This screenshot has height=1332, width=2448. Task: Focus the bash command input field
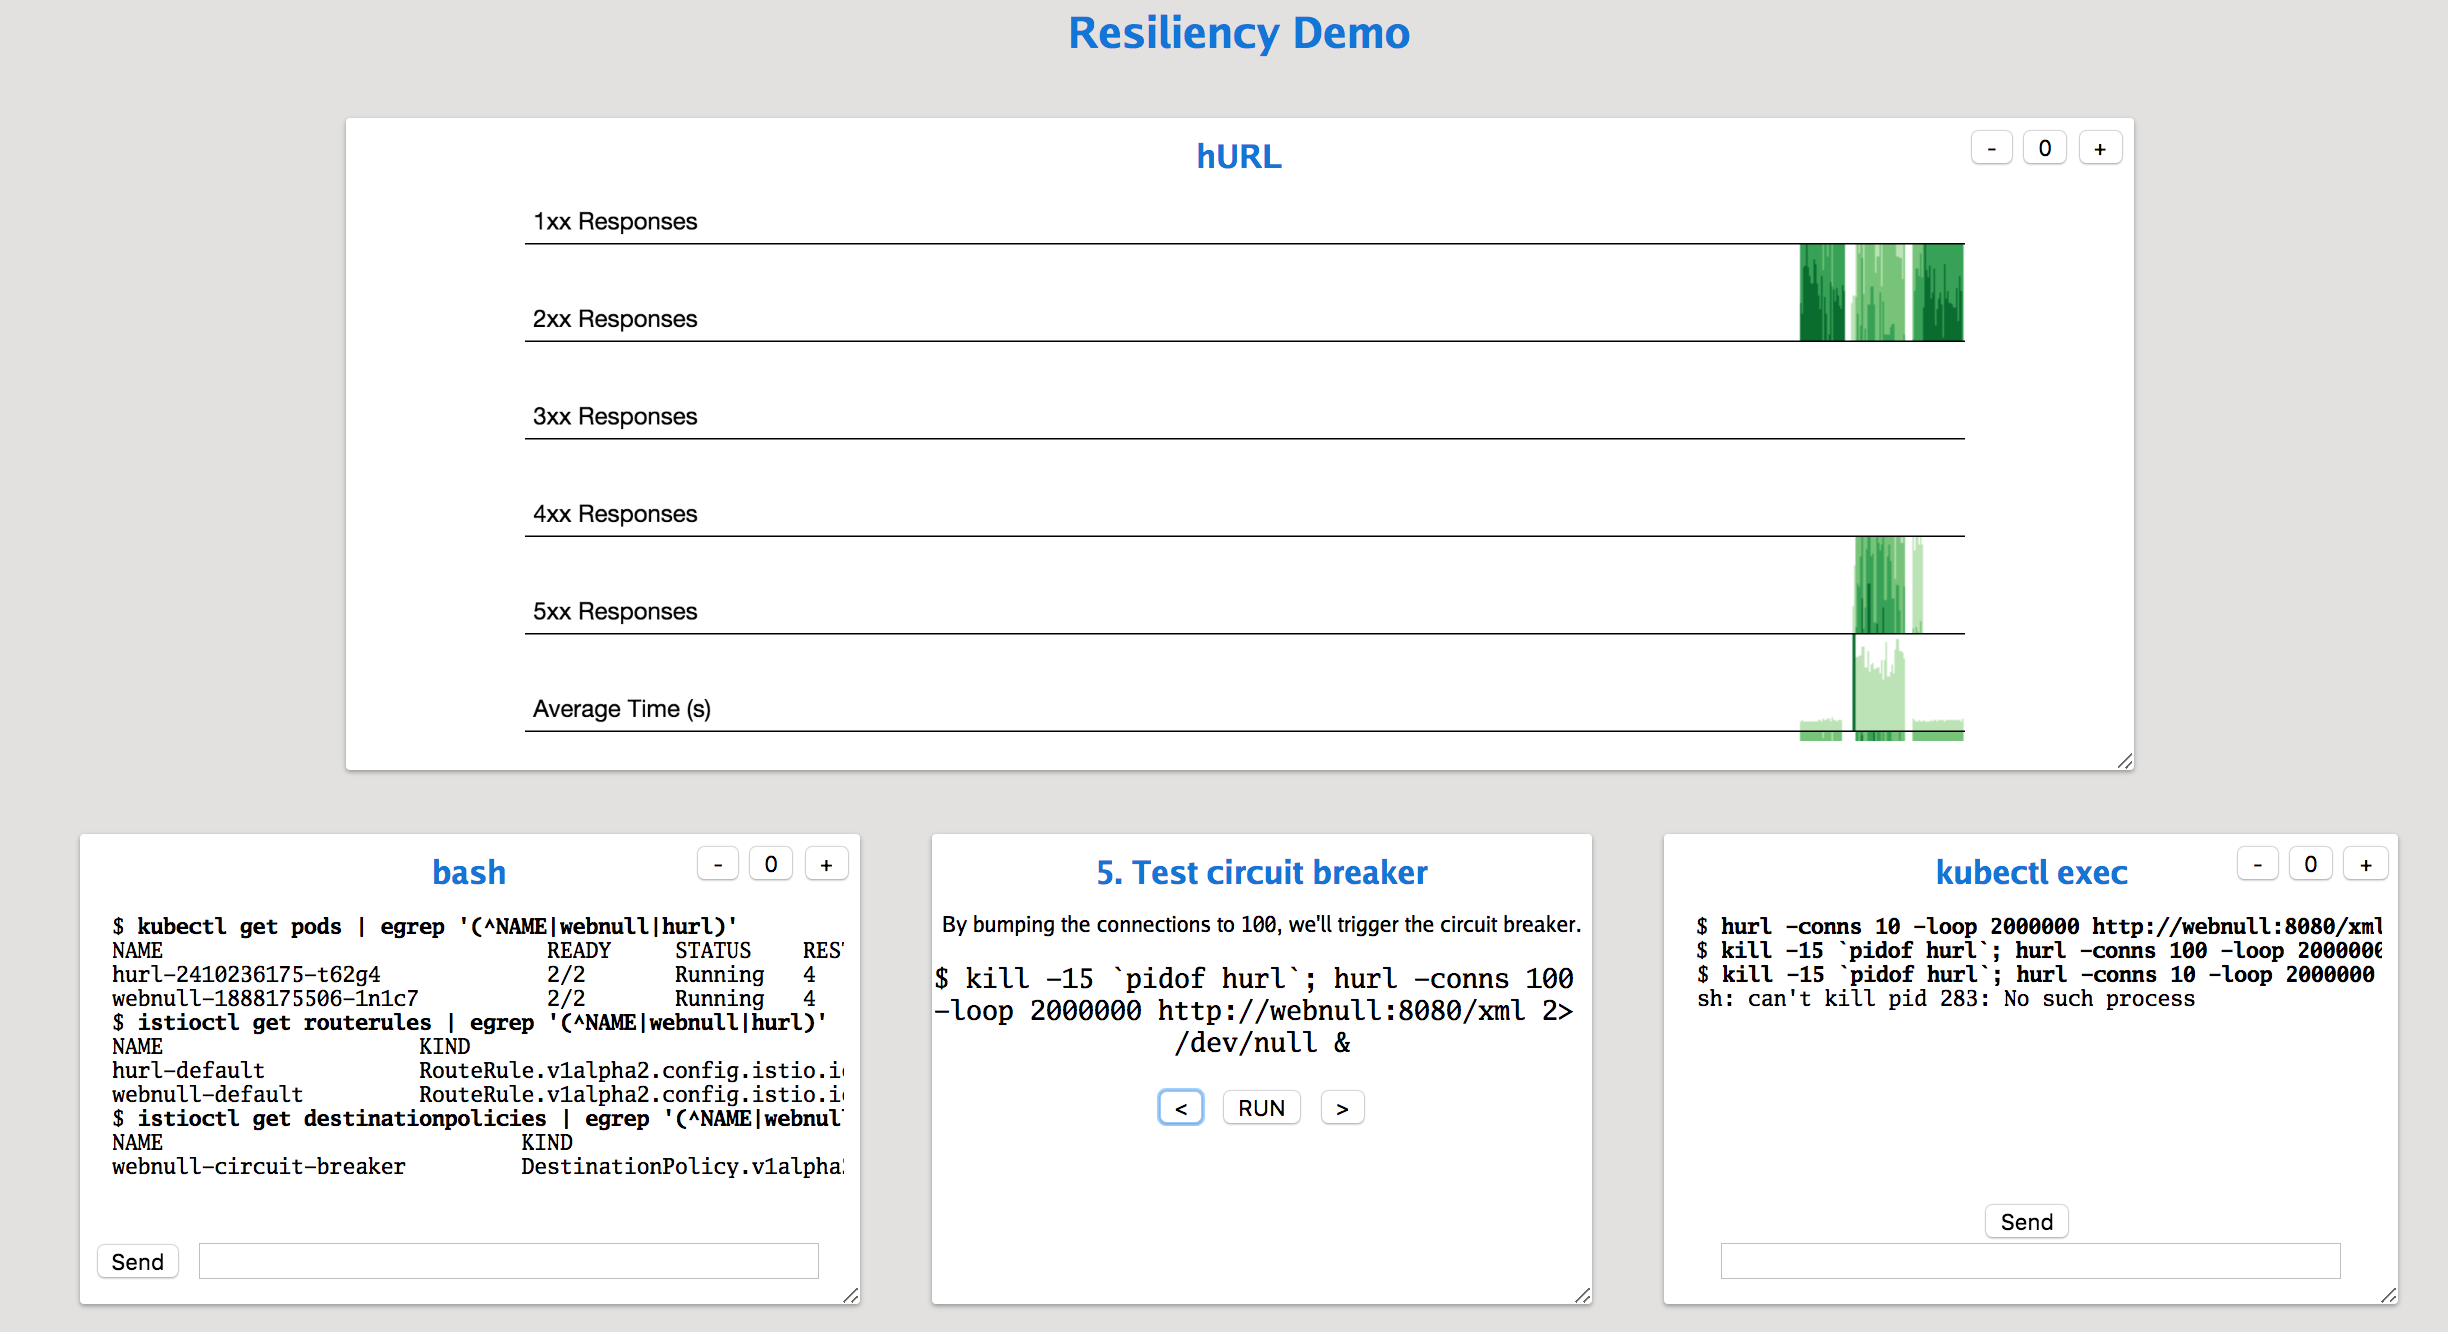click(508, 1262)
